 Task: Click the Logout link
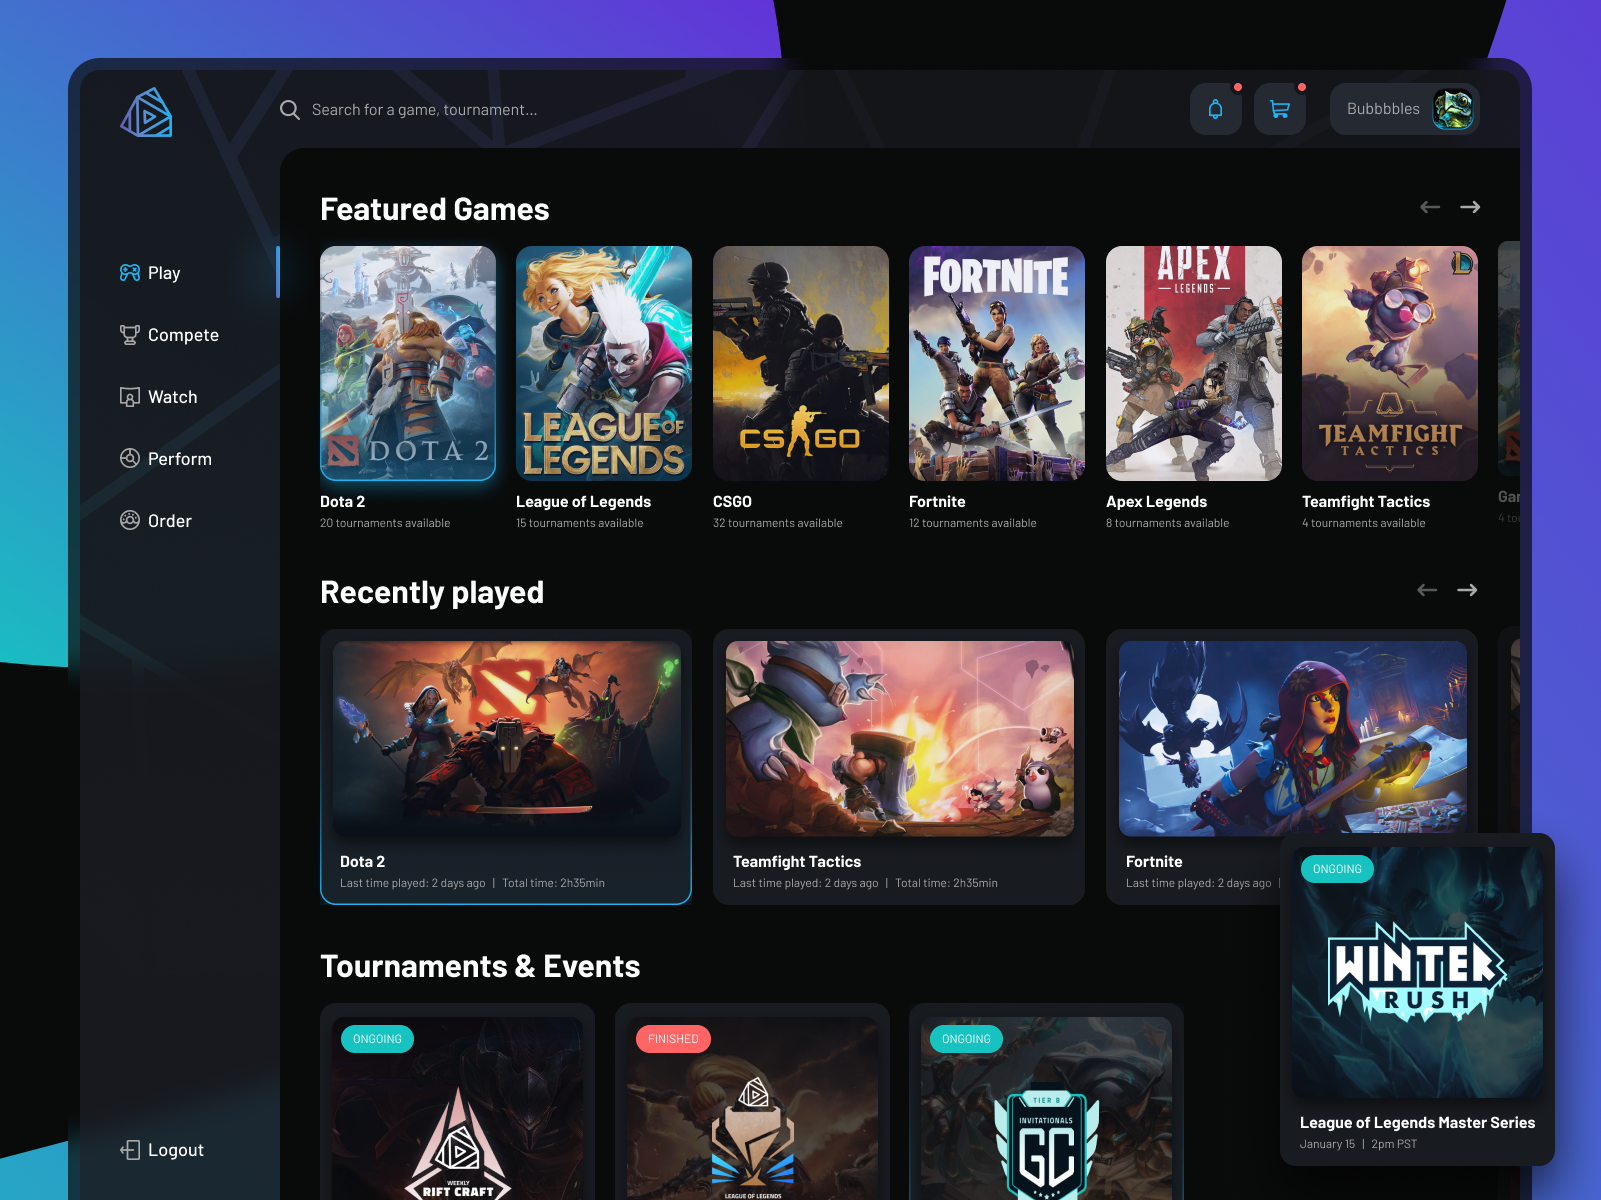[x=176, y=1150]
